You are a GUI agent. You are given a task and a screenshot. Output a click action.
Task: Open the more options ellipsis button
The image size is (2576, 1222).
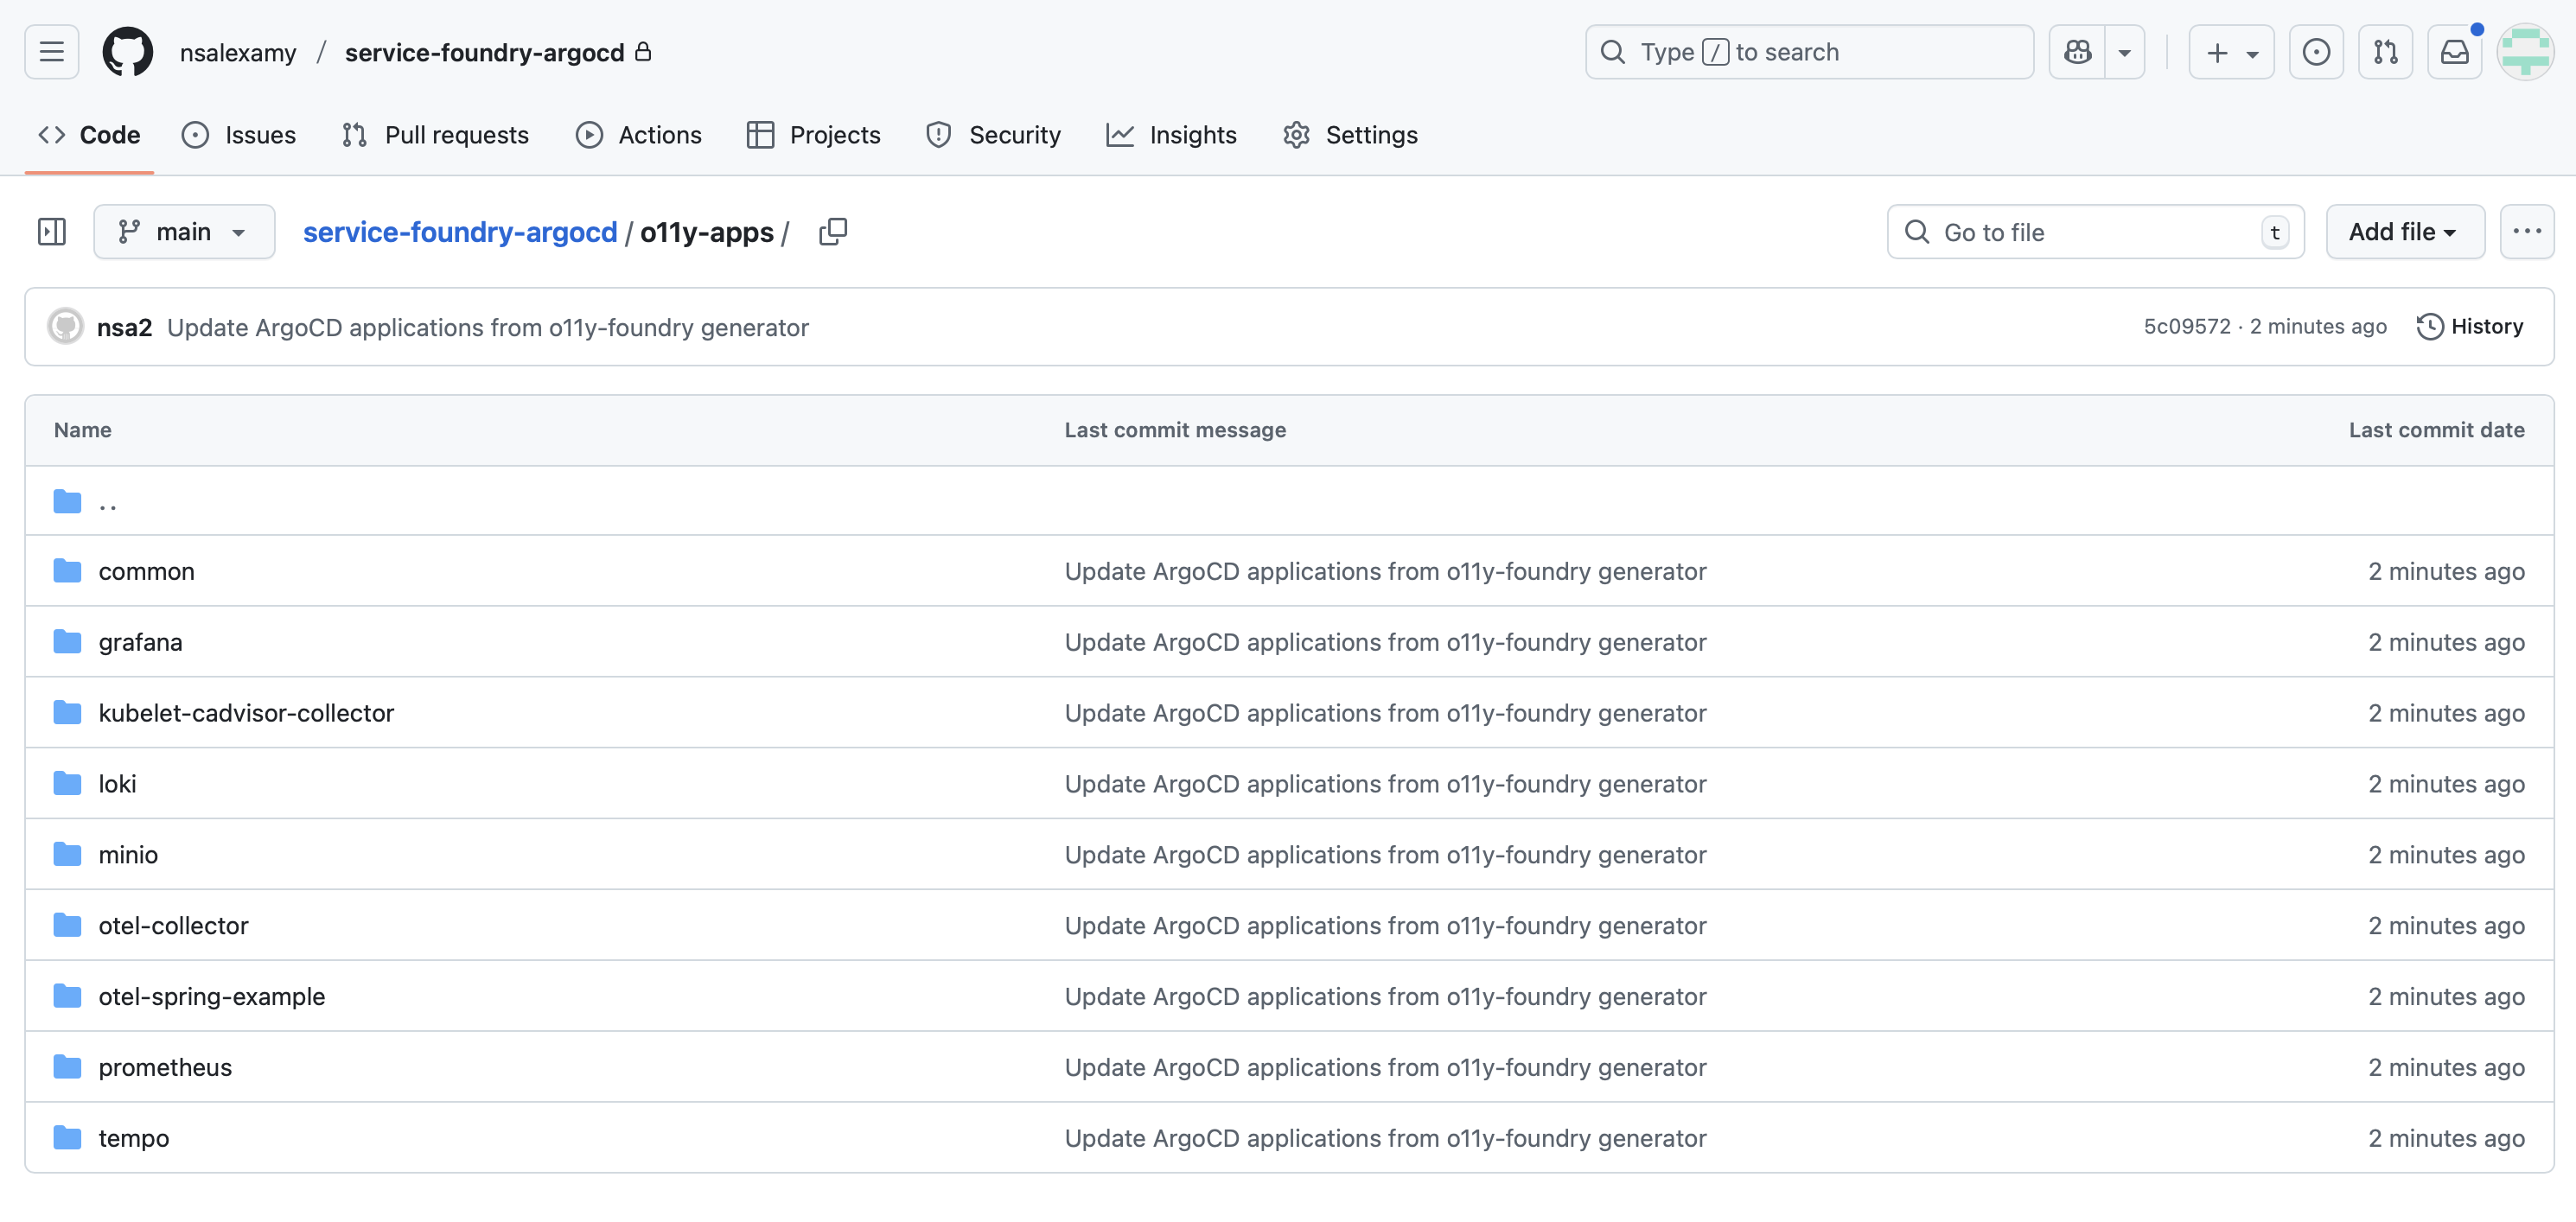tap(2527, 232)
